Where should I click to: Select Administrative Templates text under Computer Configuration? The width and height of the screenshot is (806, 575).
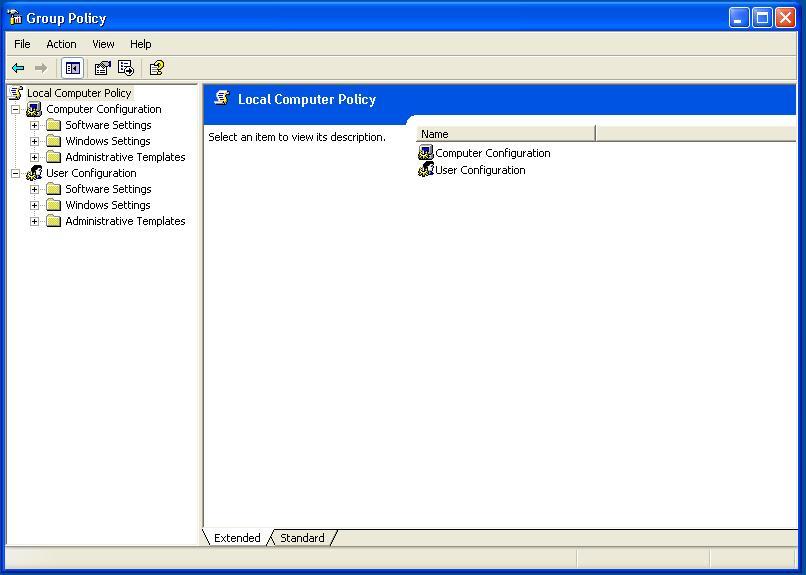click(x=125, y=157)
